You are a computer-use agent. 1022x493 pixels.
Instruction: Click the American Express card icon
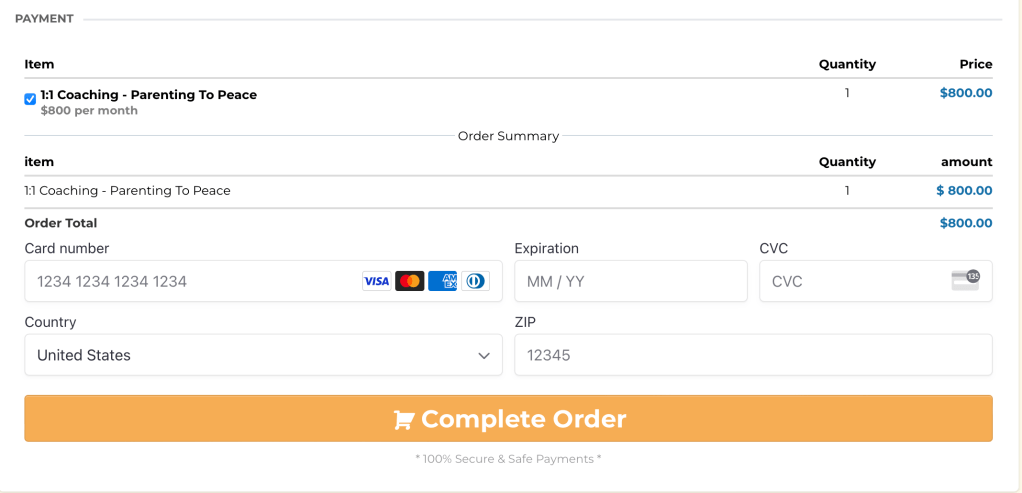pyautogui.click(x=442, y=281)
